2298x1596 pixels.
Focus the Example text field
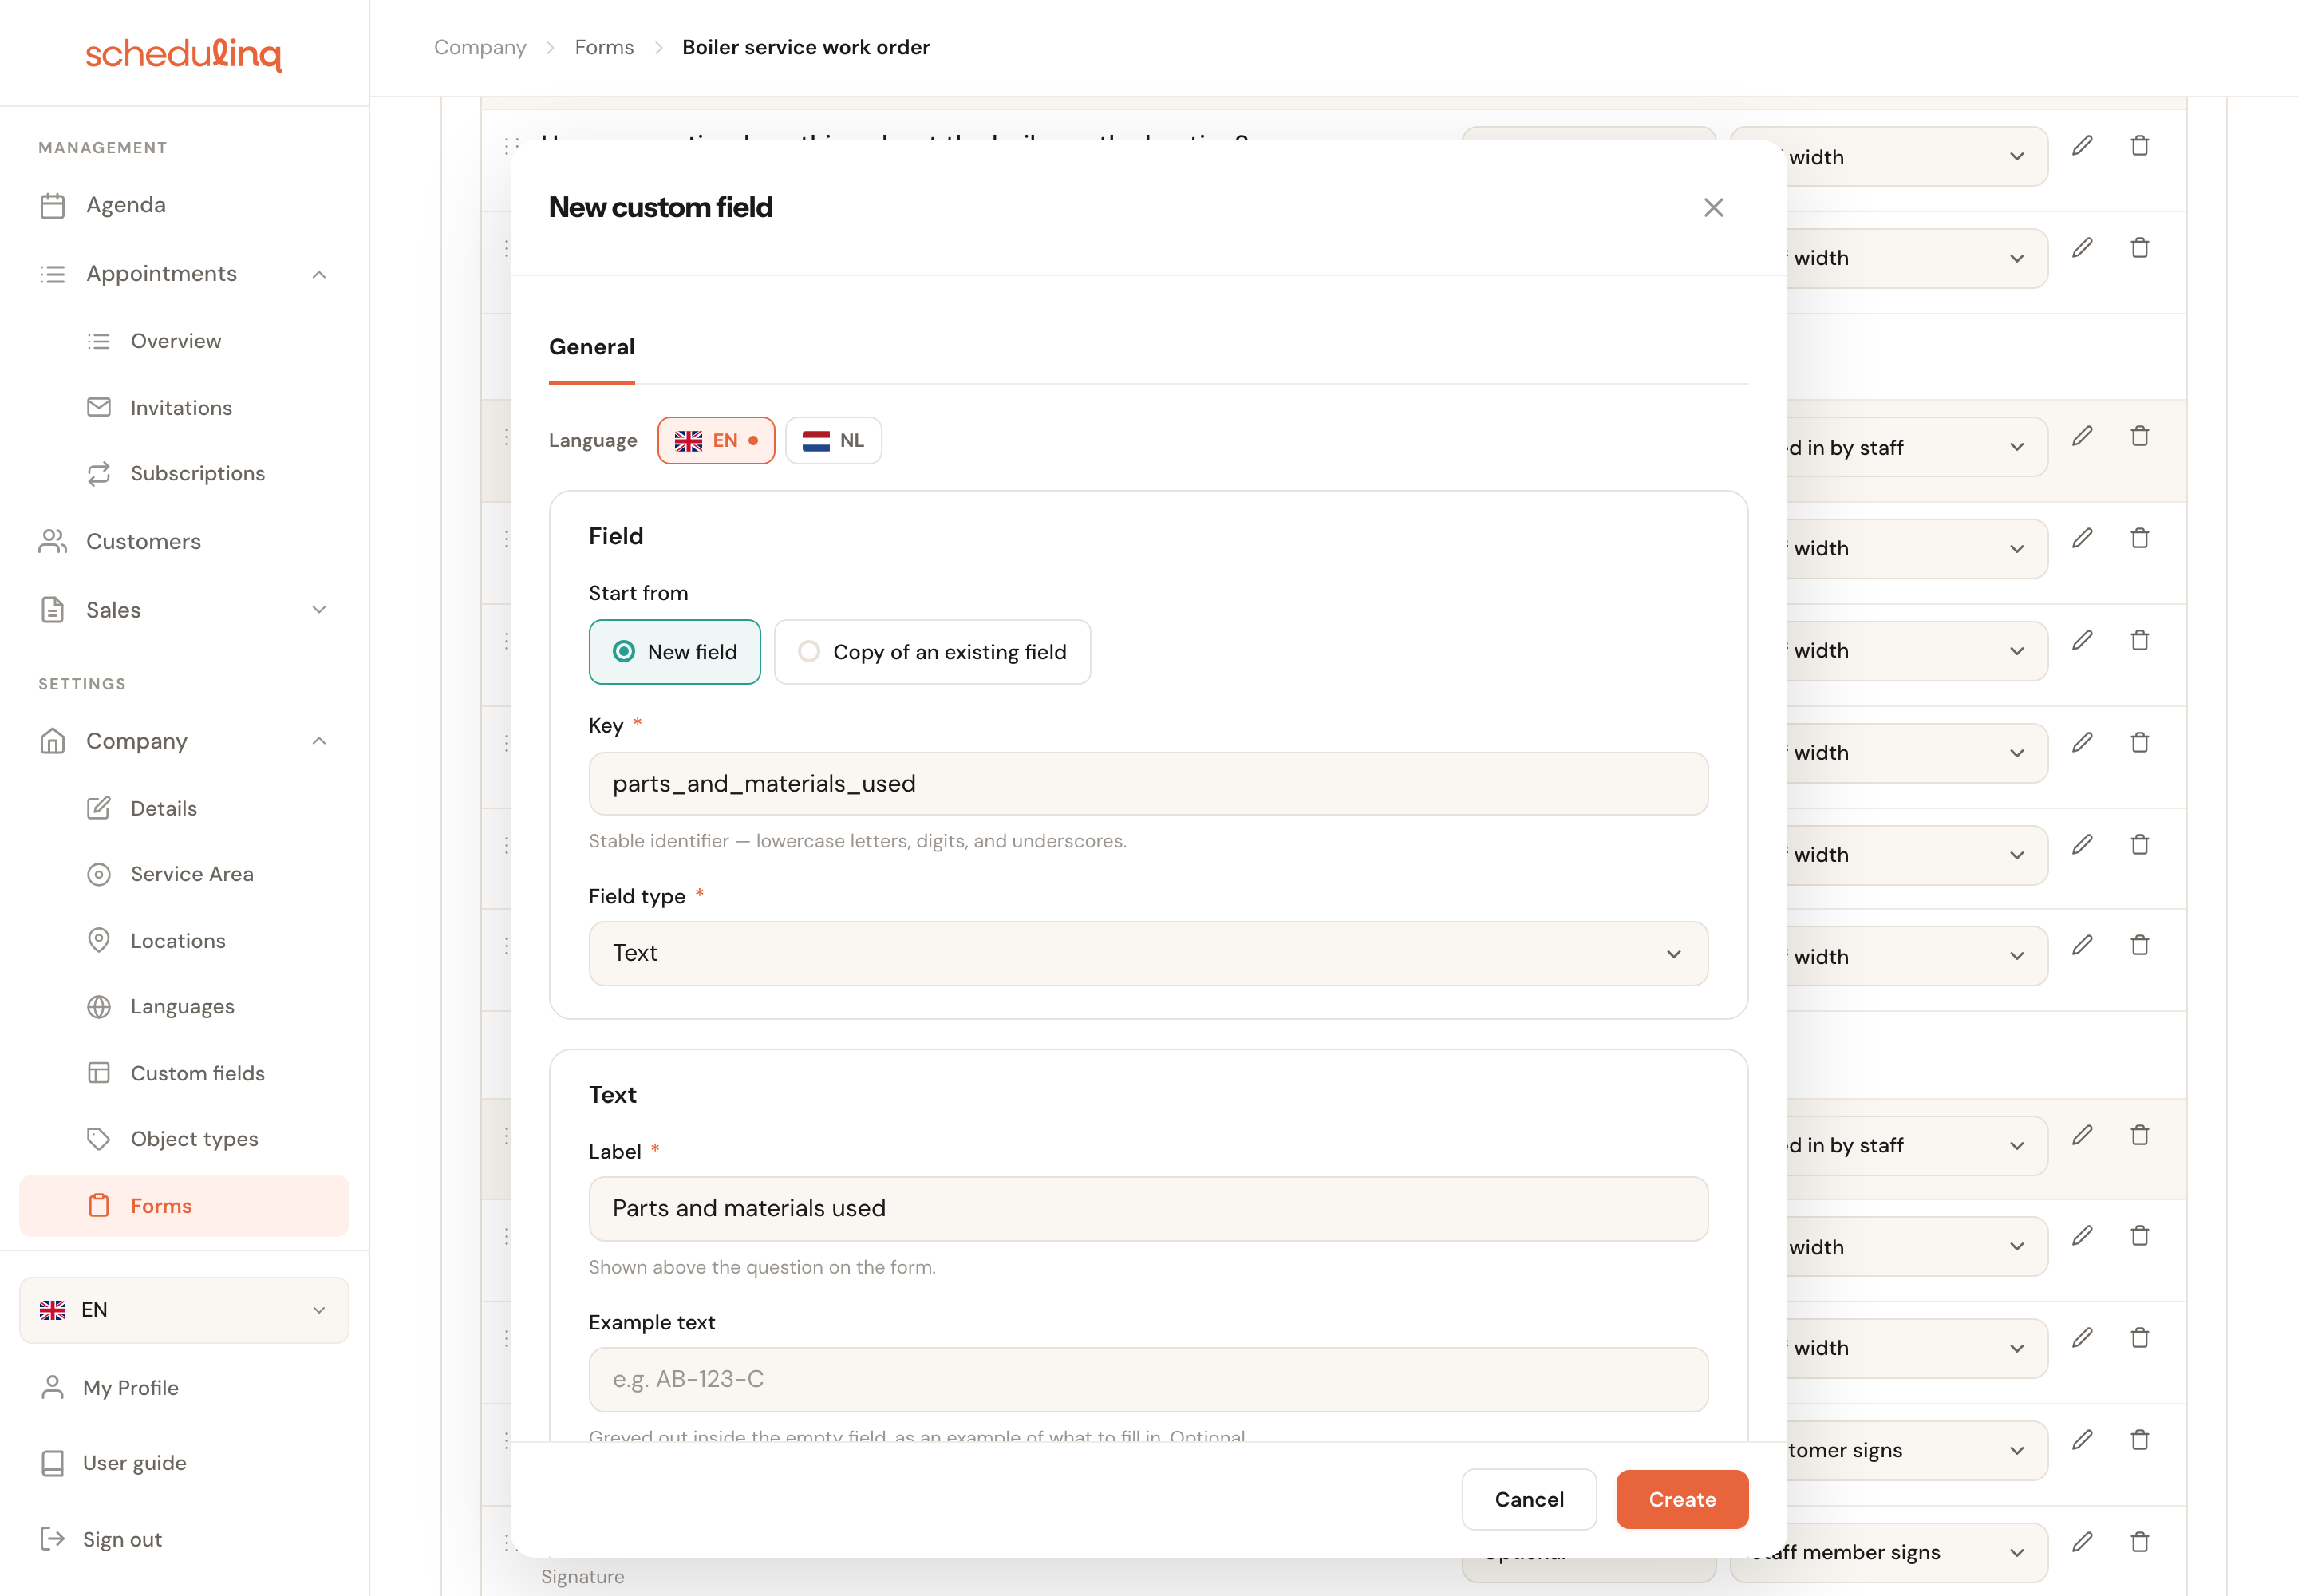1148,1379
